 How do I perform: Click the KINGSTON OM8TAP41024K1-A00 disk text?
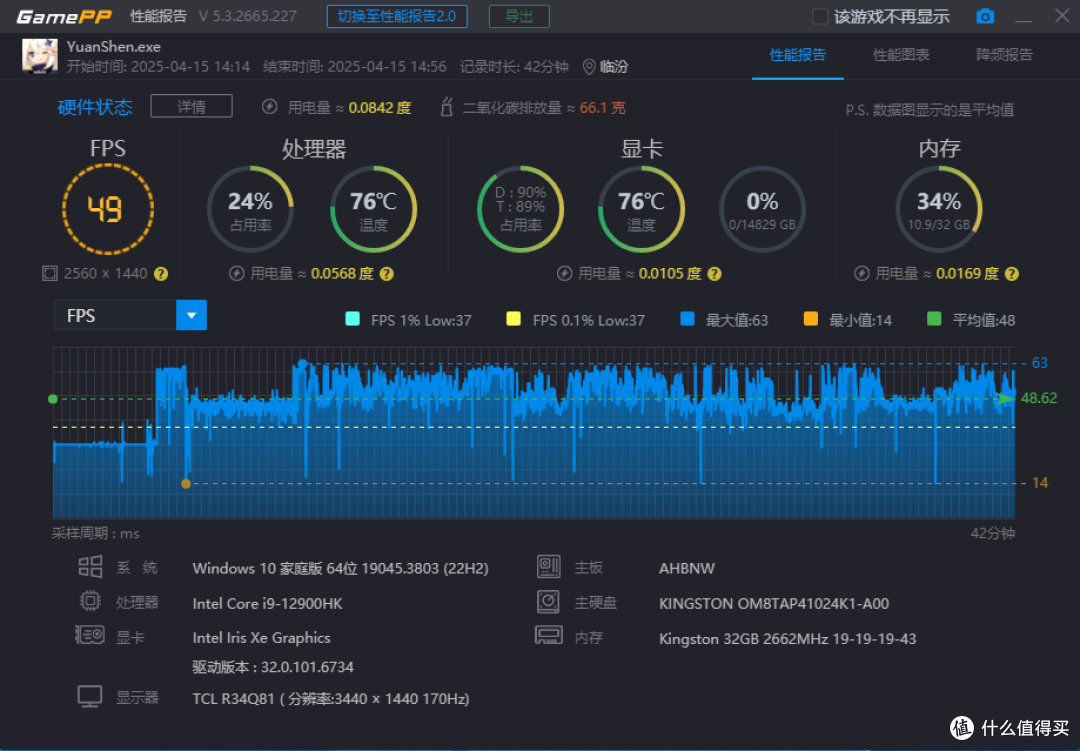[773, 604]
